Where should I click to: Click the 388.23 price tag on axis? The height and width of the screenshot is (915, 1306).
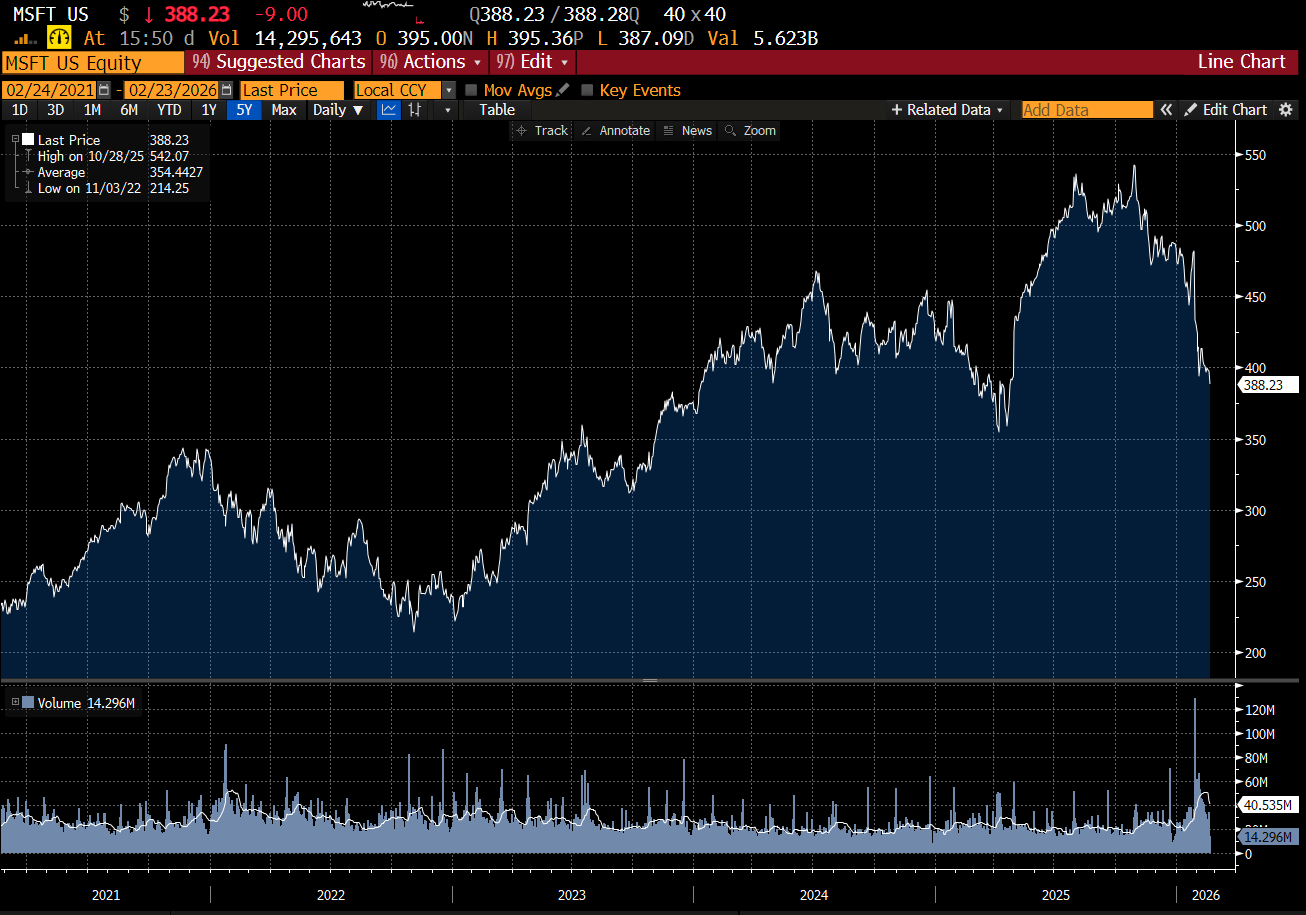pos(1268,385)
